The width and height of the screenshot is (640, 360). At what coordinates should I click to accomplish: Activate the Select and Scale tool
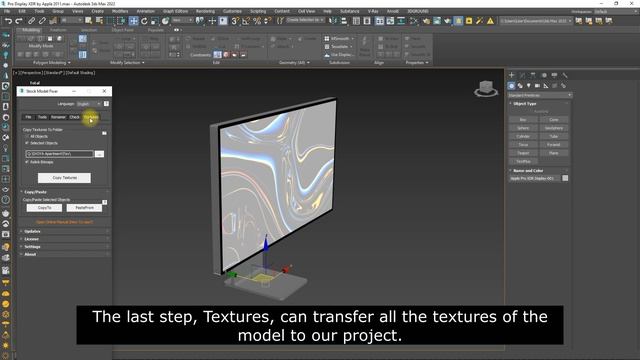(x=155, y=21)
